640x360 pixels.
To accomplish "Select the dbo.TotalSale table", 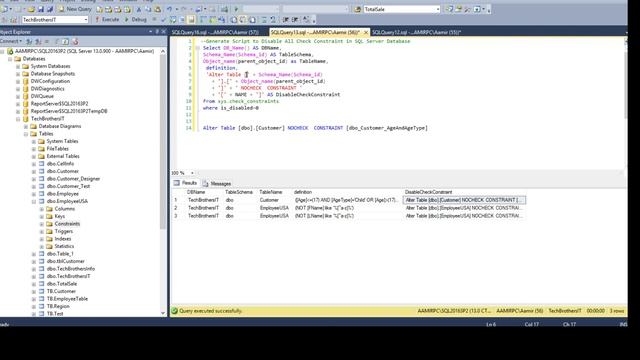I will point(62,284).
